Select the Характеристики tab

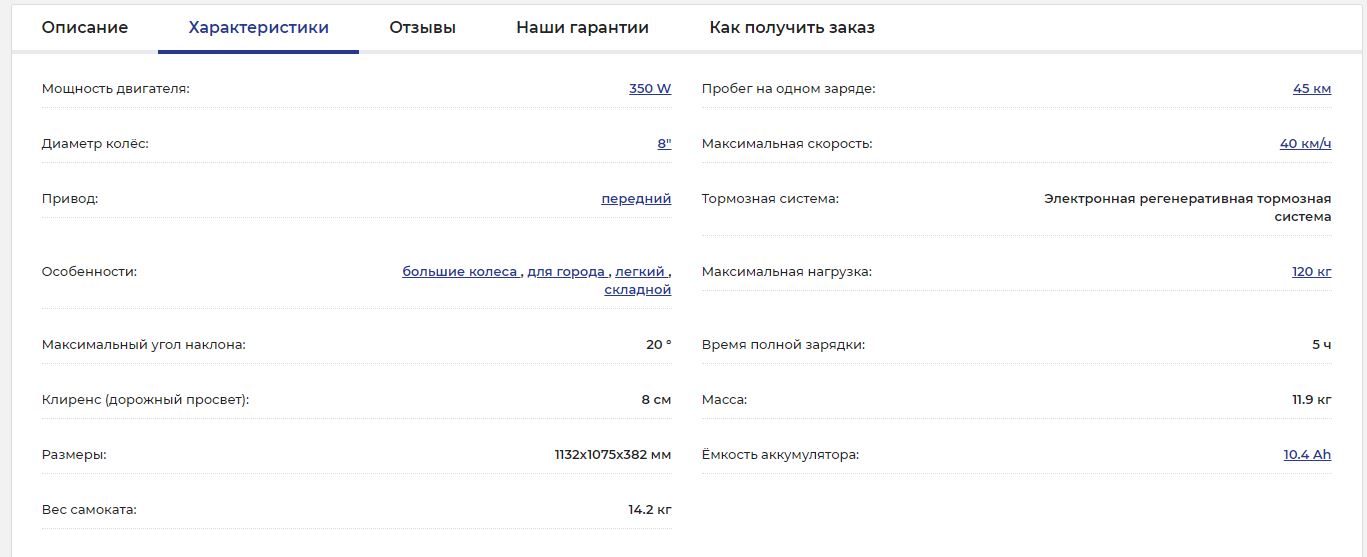click(258, 28)
